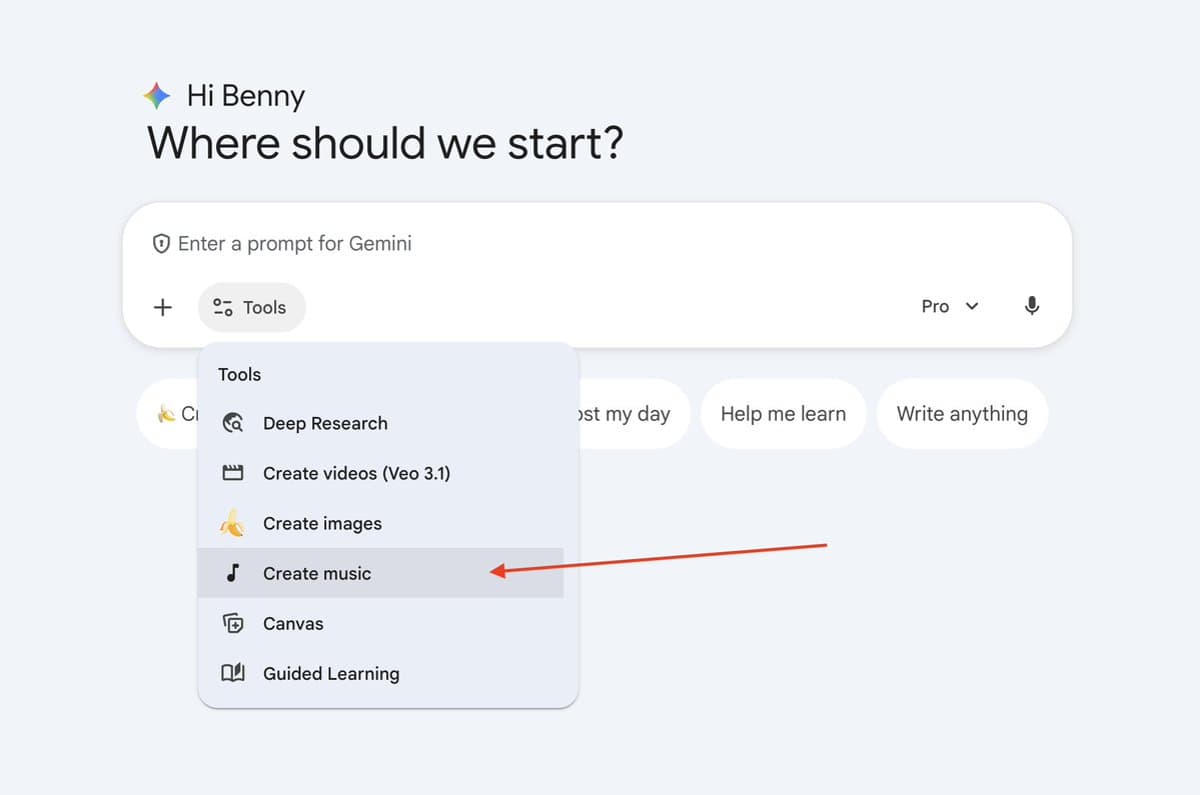Click the plus icon to add files

pyautogui.click(x=162, y=307)
